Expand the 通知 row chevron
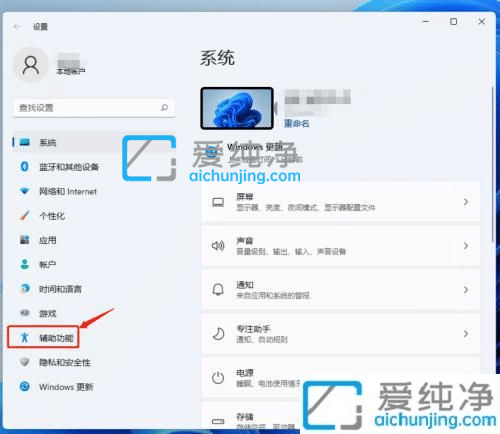This screenshot has width=500, height=434. point(466,290)
